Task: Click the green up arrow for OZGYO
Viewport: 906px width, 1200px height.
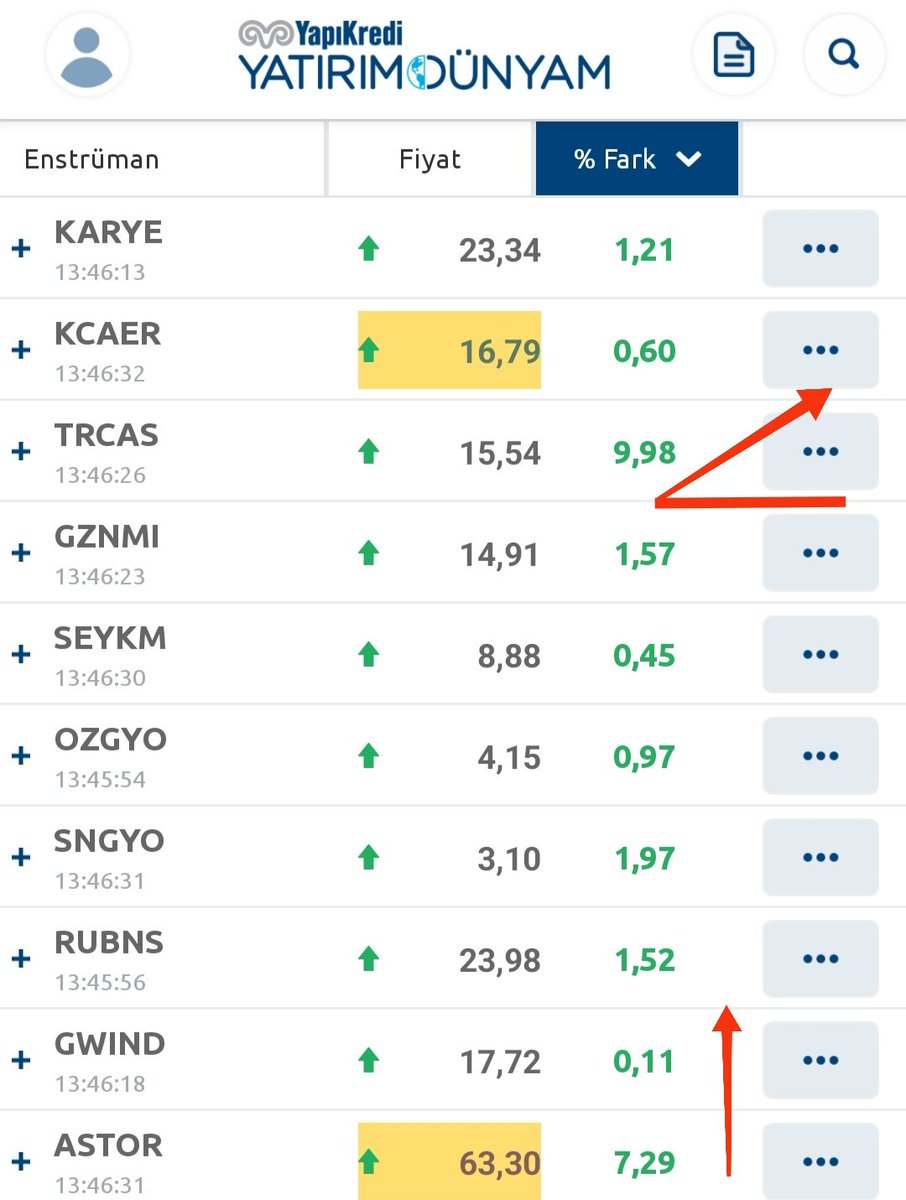Action: [369, 756]
